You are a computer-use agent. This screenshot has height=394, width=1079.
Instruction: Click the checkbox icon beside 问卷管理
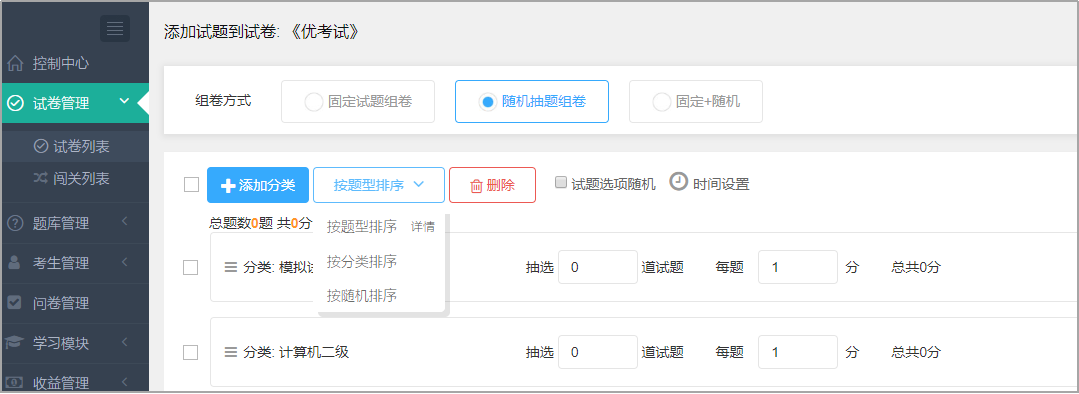[x=14, y=302]
